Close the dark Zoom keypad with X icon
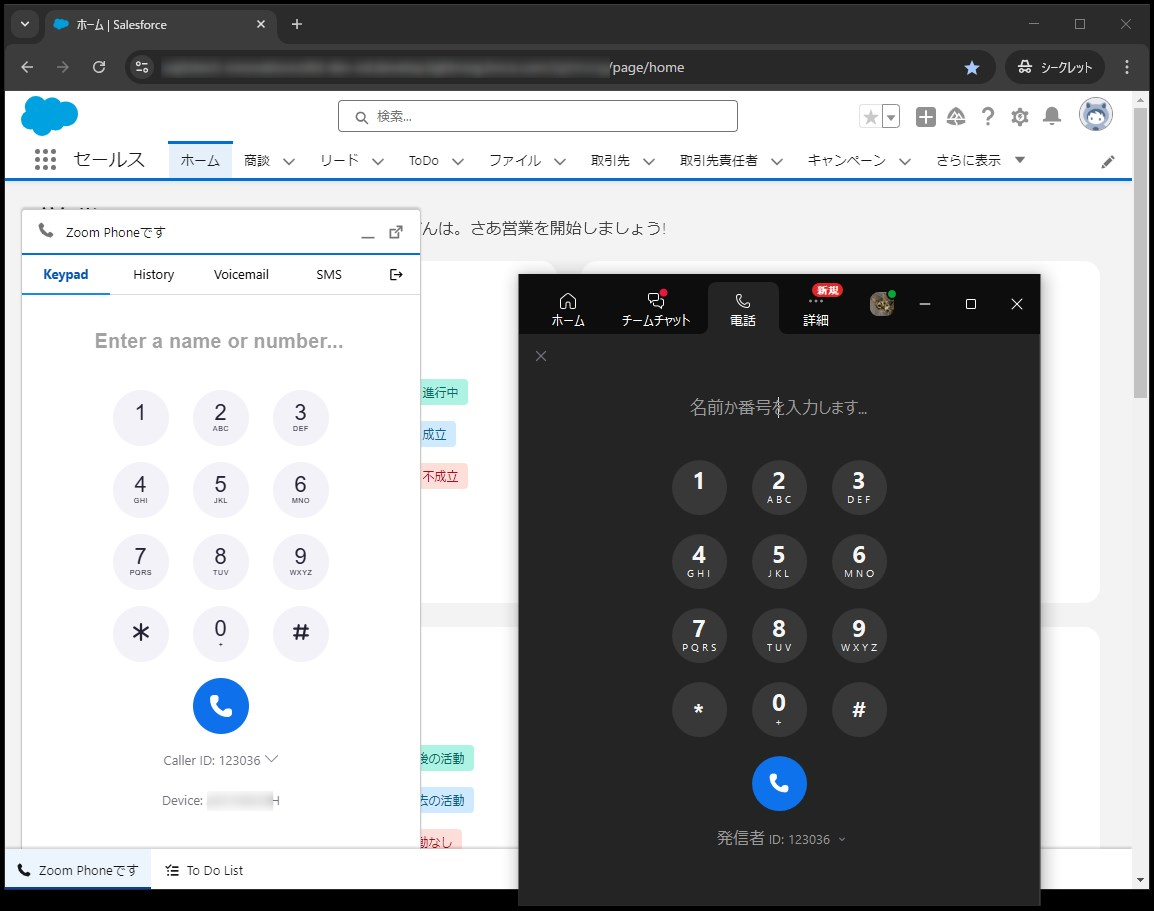 coord(541,356)
